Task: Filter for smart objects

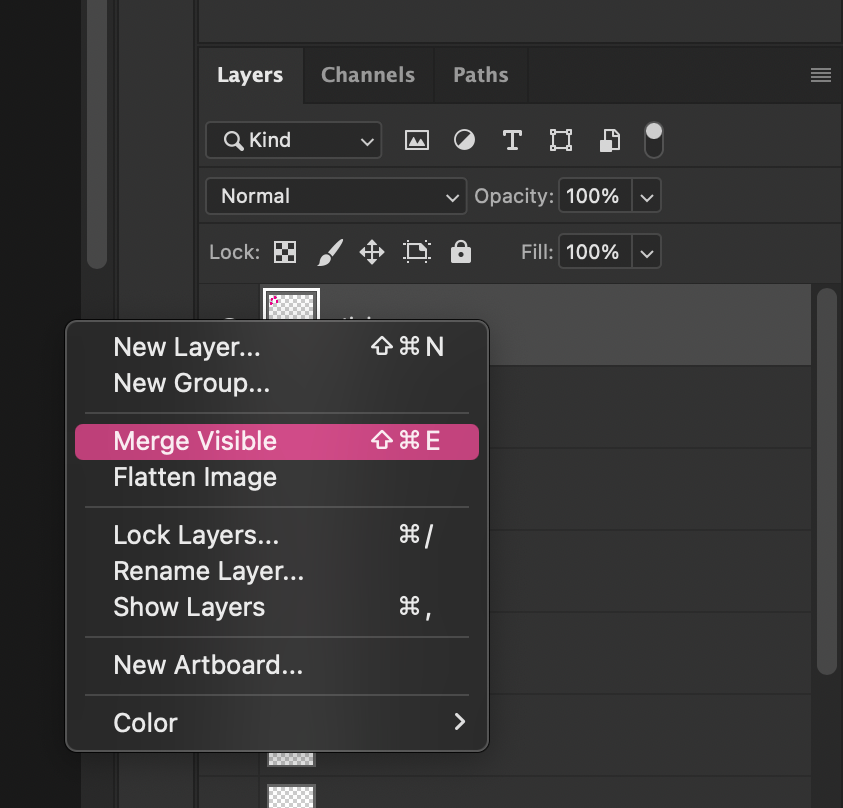Action: 609,140
